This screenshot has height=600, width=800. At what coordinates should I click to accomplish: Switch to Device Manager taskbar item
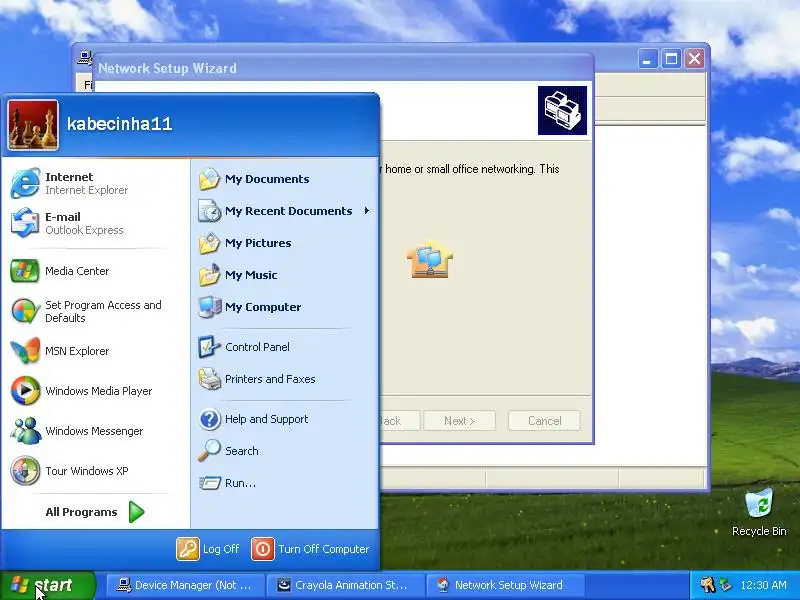[x=185, y=585]
